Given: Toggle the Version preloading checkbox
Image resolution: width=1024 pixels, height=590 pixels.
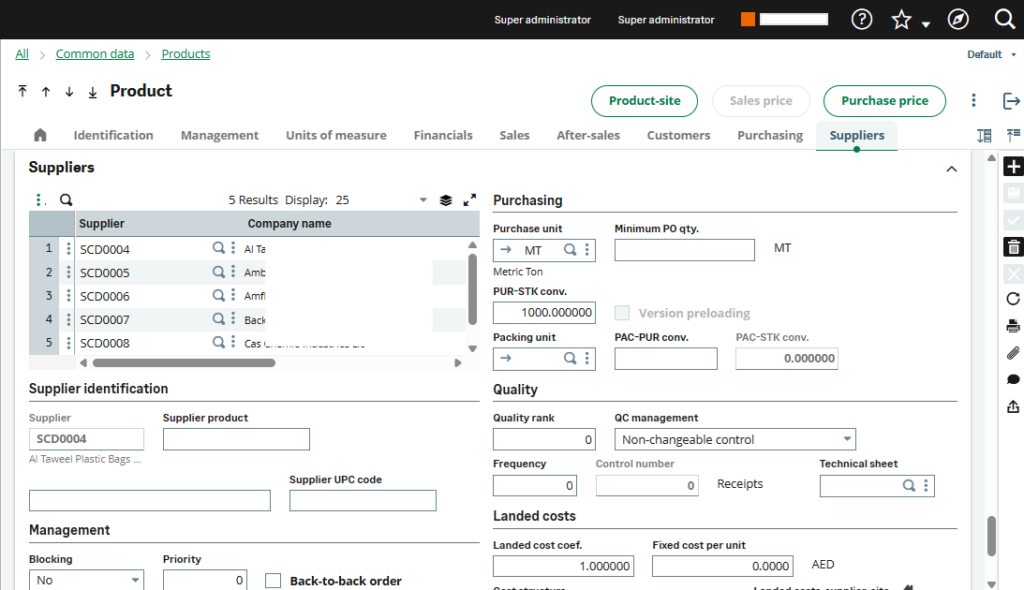Looking at the screenshot, I should [622, 313].
